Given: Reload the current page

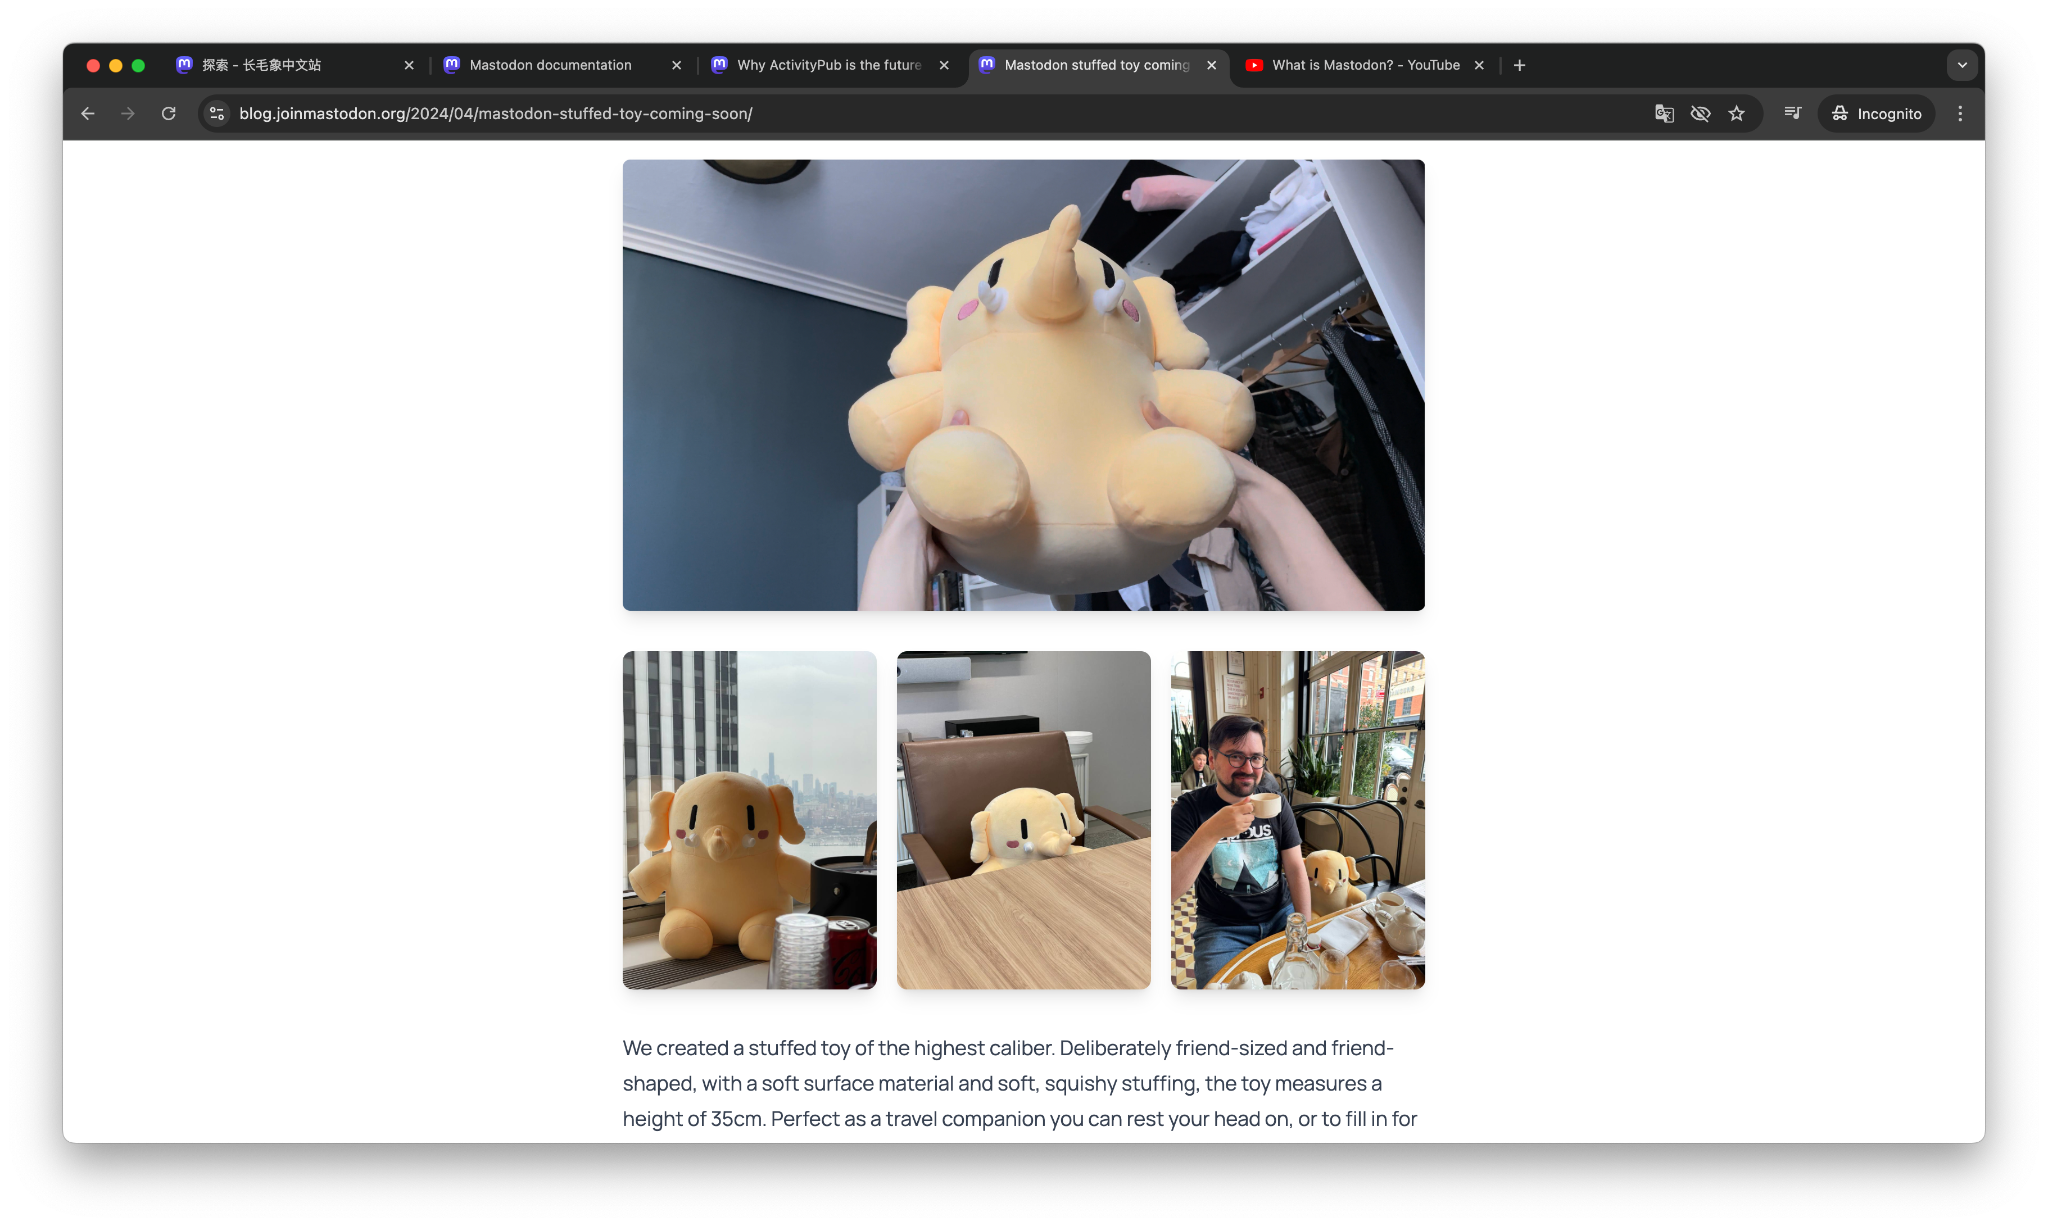Looking at the screenshot, I should coord(168,113).
